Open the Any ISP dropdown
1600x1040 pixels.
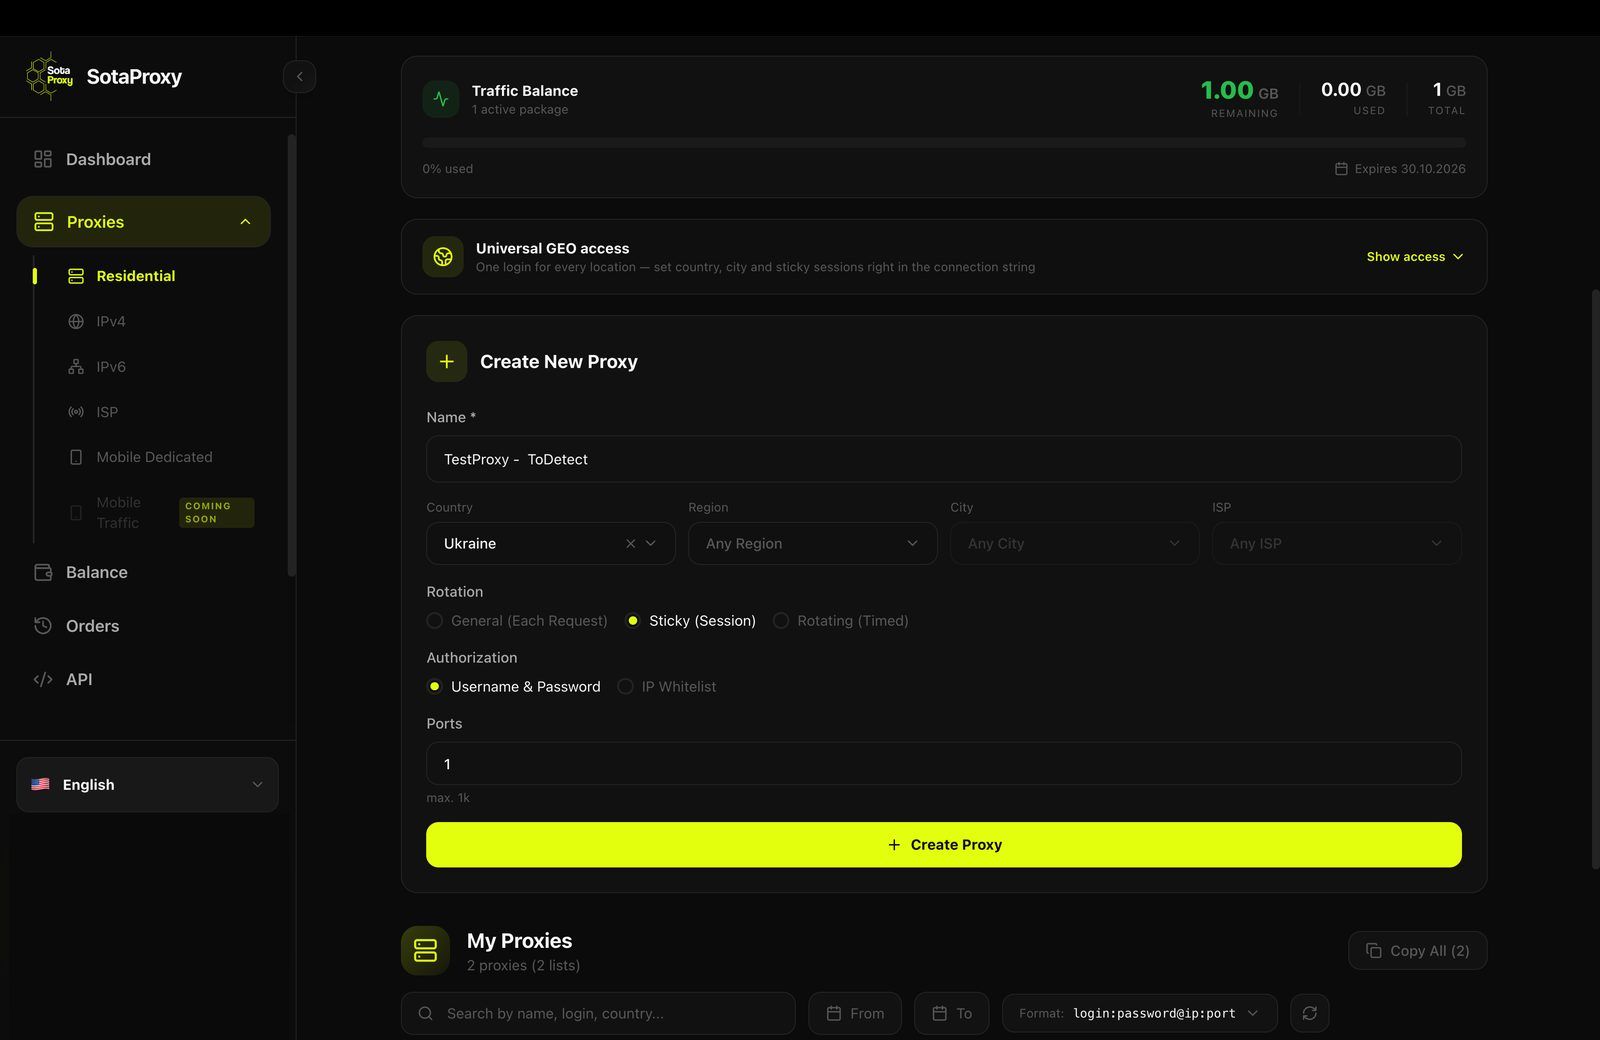pos(1336,544)
